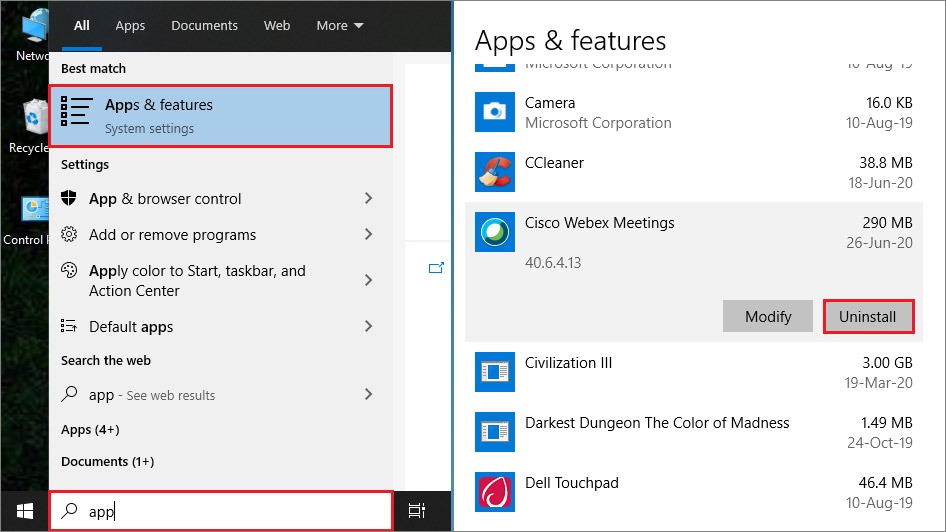The width and height of the screenshot is (946, 532).
Task: Click the 16.0 KB size value
Action: click(x=889, y=103)
